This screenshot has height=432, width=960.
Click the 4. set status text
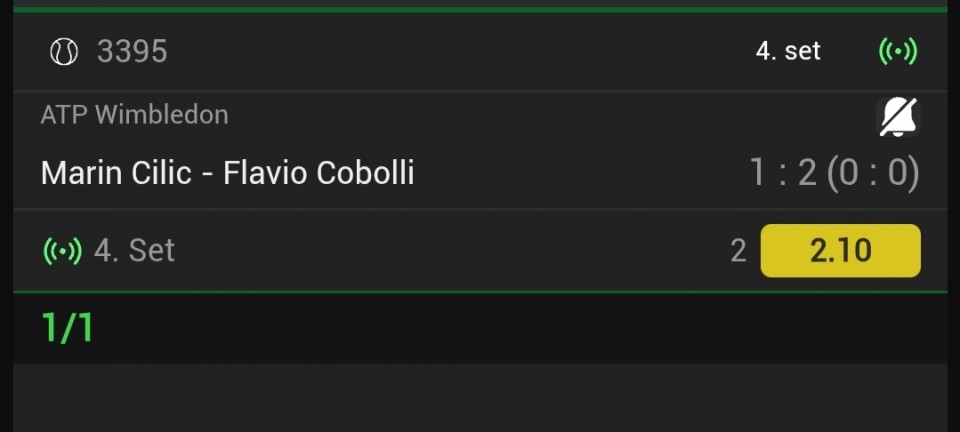(x=788, y=51)
